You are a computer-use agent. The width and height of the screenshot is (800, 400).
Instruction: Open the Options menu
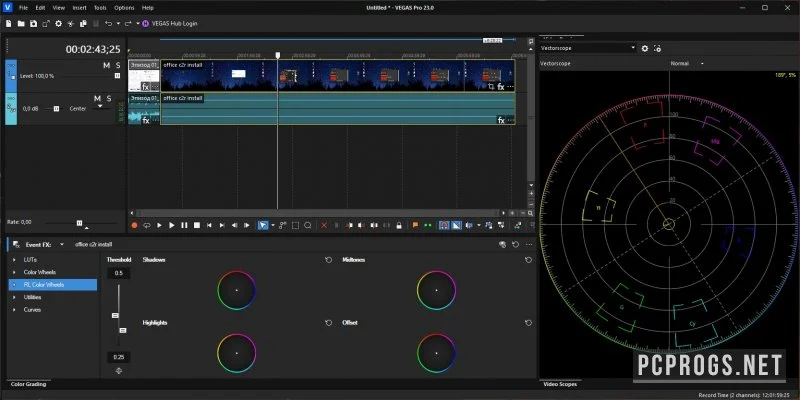(x=124, y=8)
